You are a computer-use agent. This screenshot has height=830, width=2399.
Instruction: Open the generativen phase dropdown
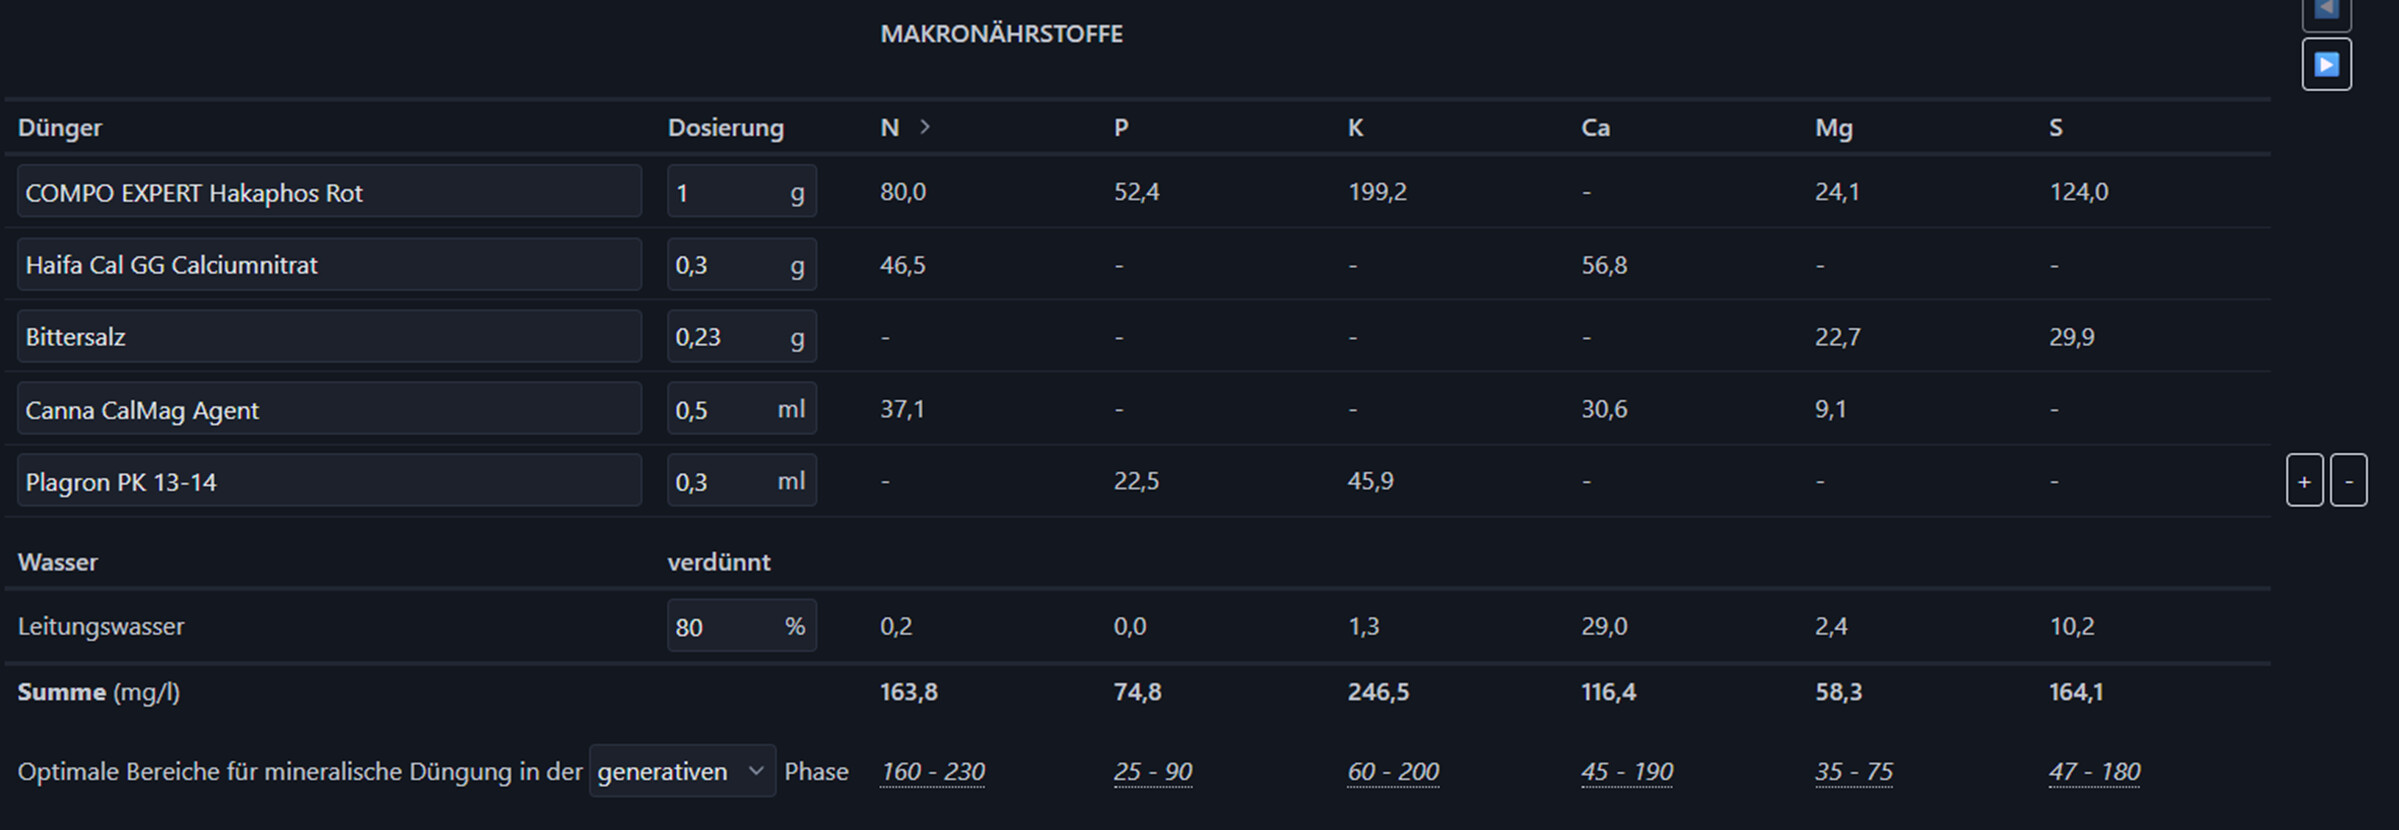(682, 771)
